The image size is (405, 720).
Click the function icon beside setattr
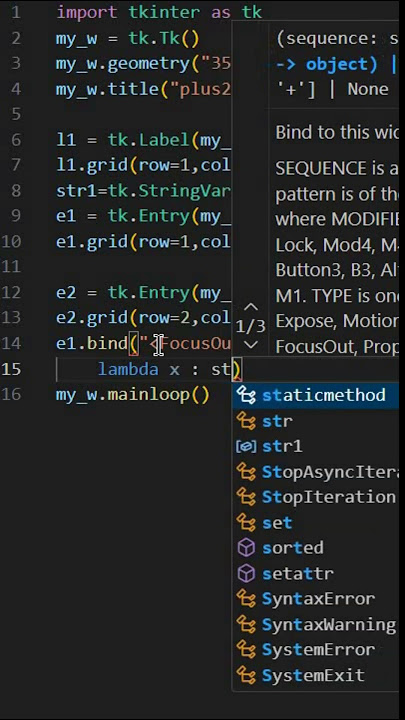(246, 574)
